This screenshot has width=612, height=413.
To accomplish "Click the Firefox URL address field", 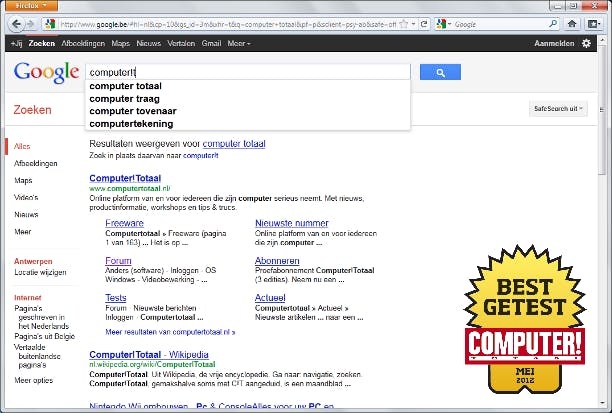I will tap(228, 24).
